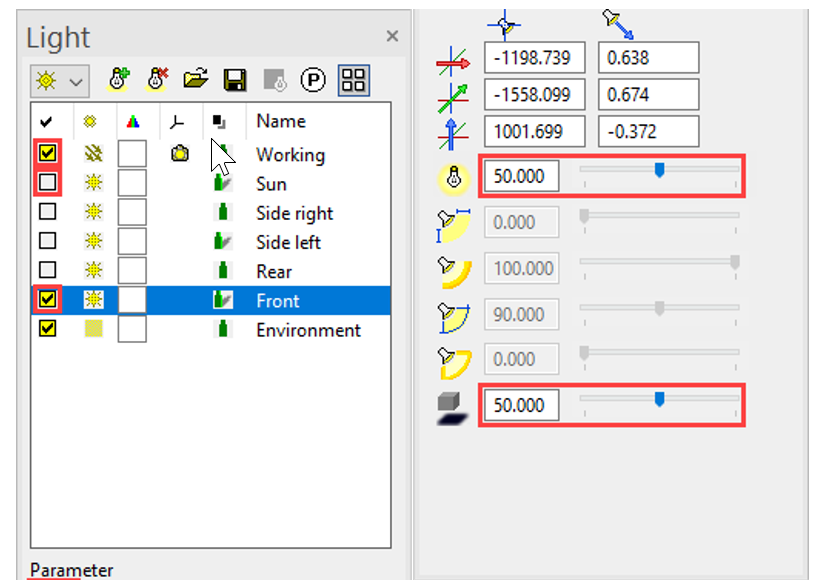Viewport: 815px width, 580px height.
Task: Click the delete light icon
Action: coord(157,80)
